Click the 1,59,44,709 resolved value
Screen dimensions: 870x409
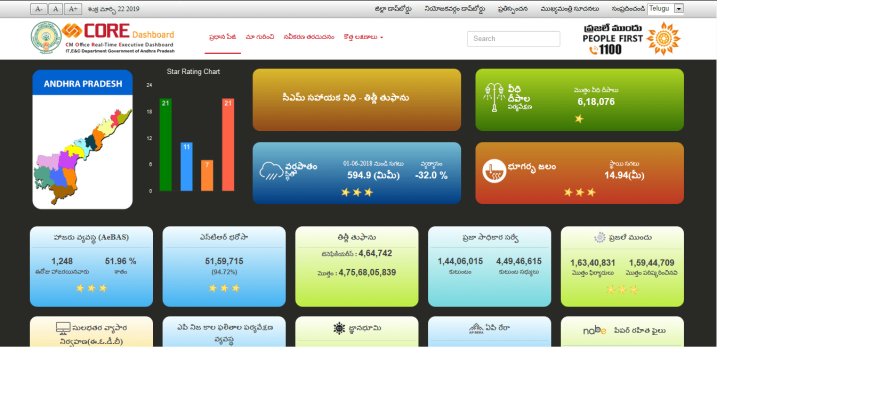(x=651, y=262)
